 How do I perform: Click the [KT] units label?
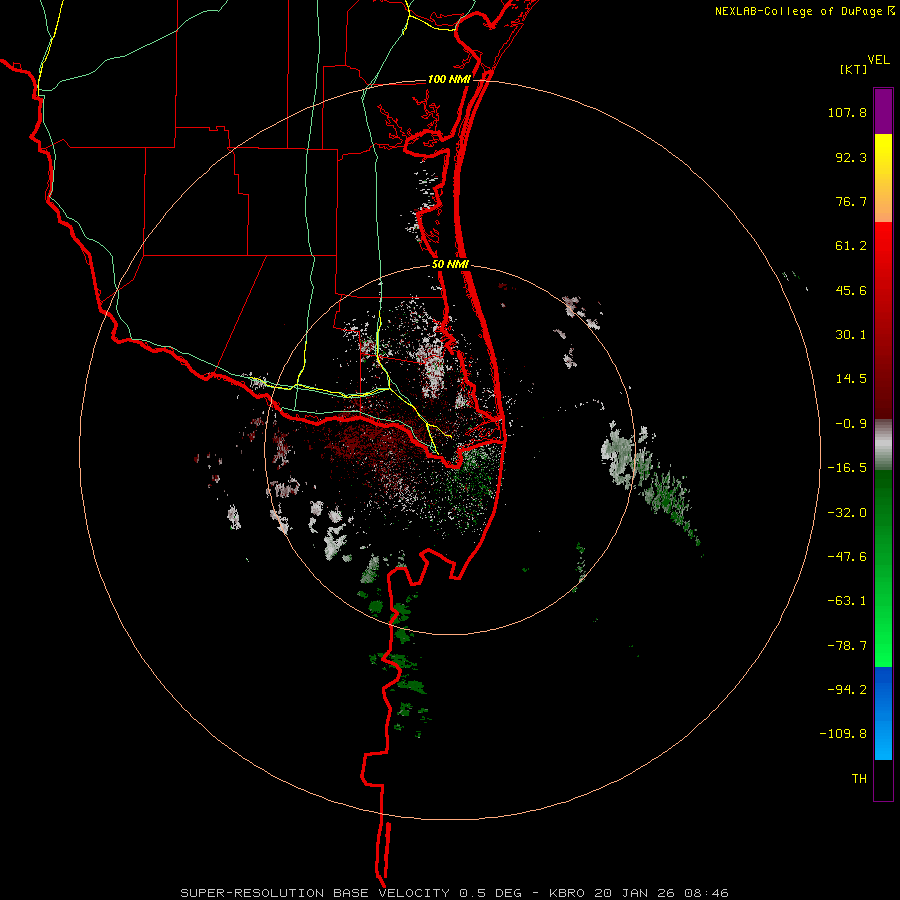tap(853, 69)
